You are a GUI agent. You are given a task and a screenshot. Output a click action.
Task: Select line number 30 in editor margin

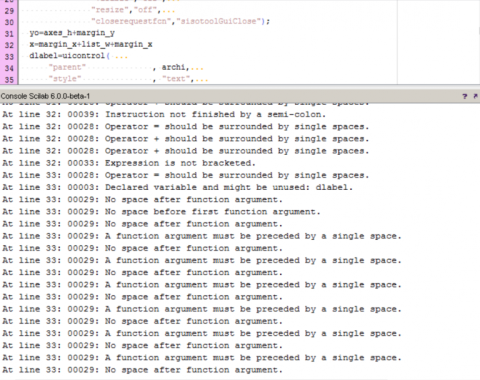coord(9,22)
